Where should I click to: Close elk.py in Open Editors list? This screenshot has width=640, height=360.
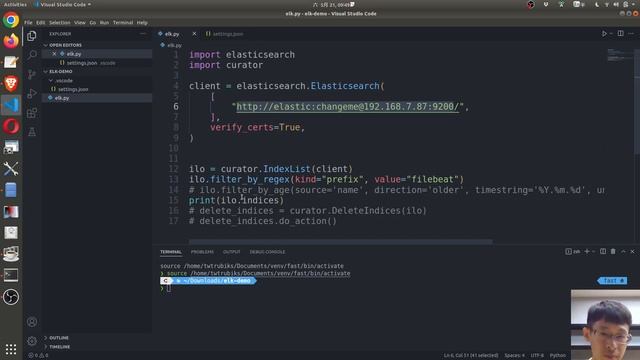[54, 54]
